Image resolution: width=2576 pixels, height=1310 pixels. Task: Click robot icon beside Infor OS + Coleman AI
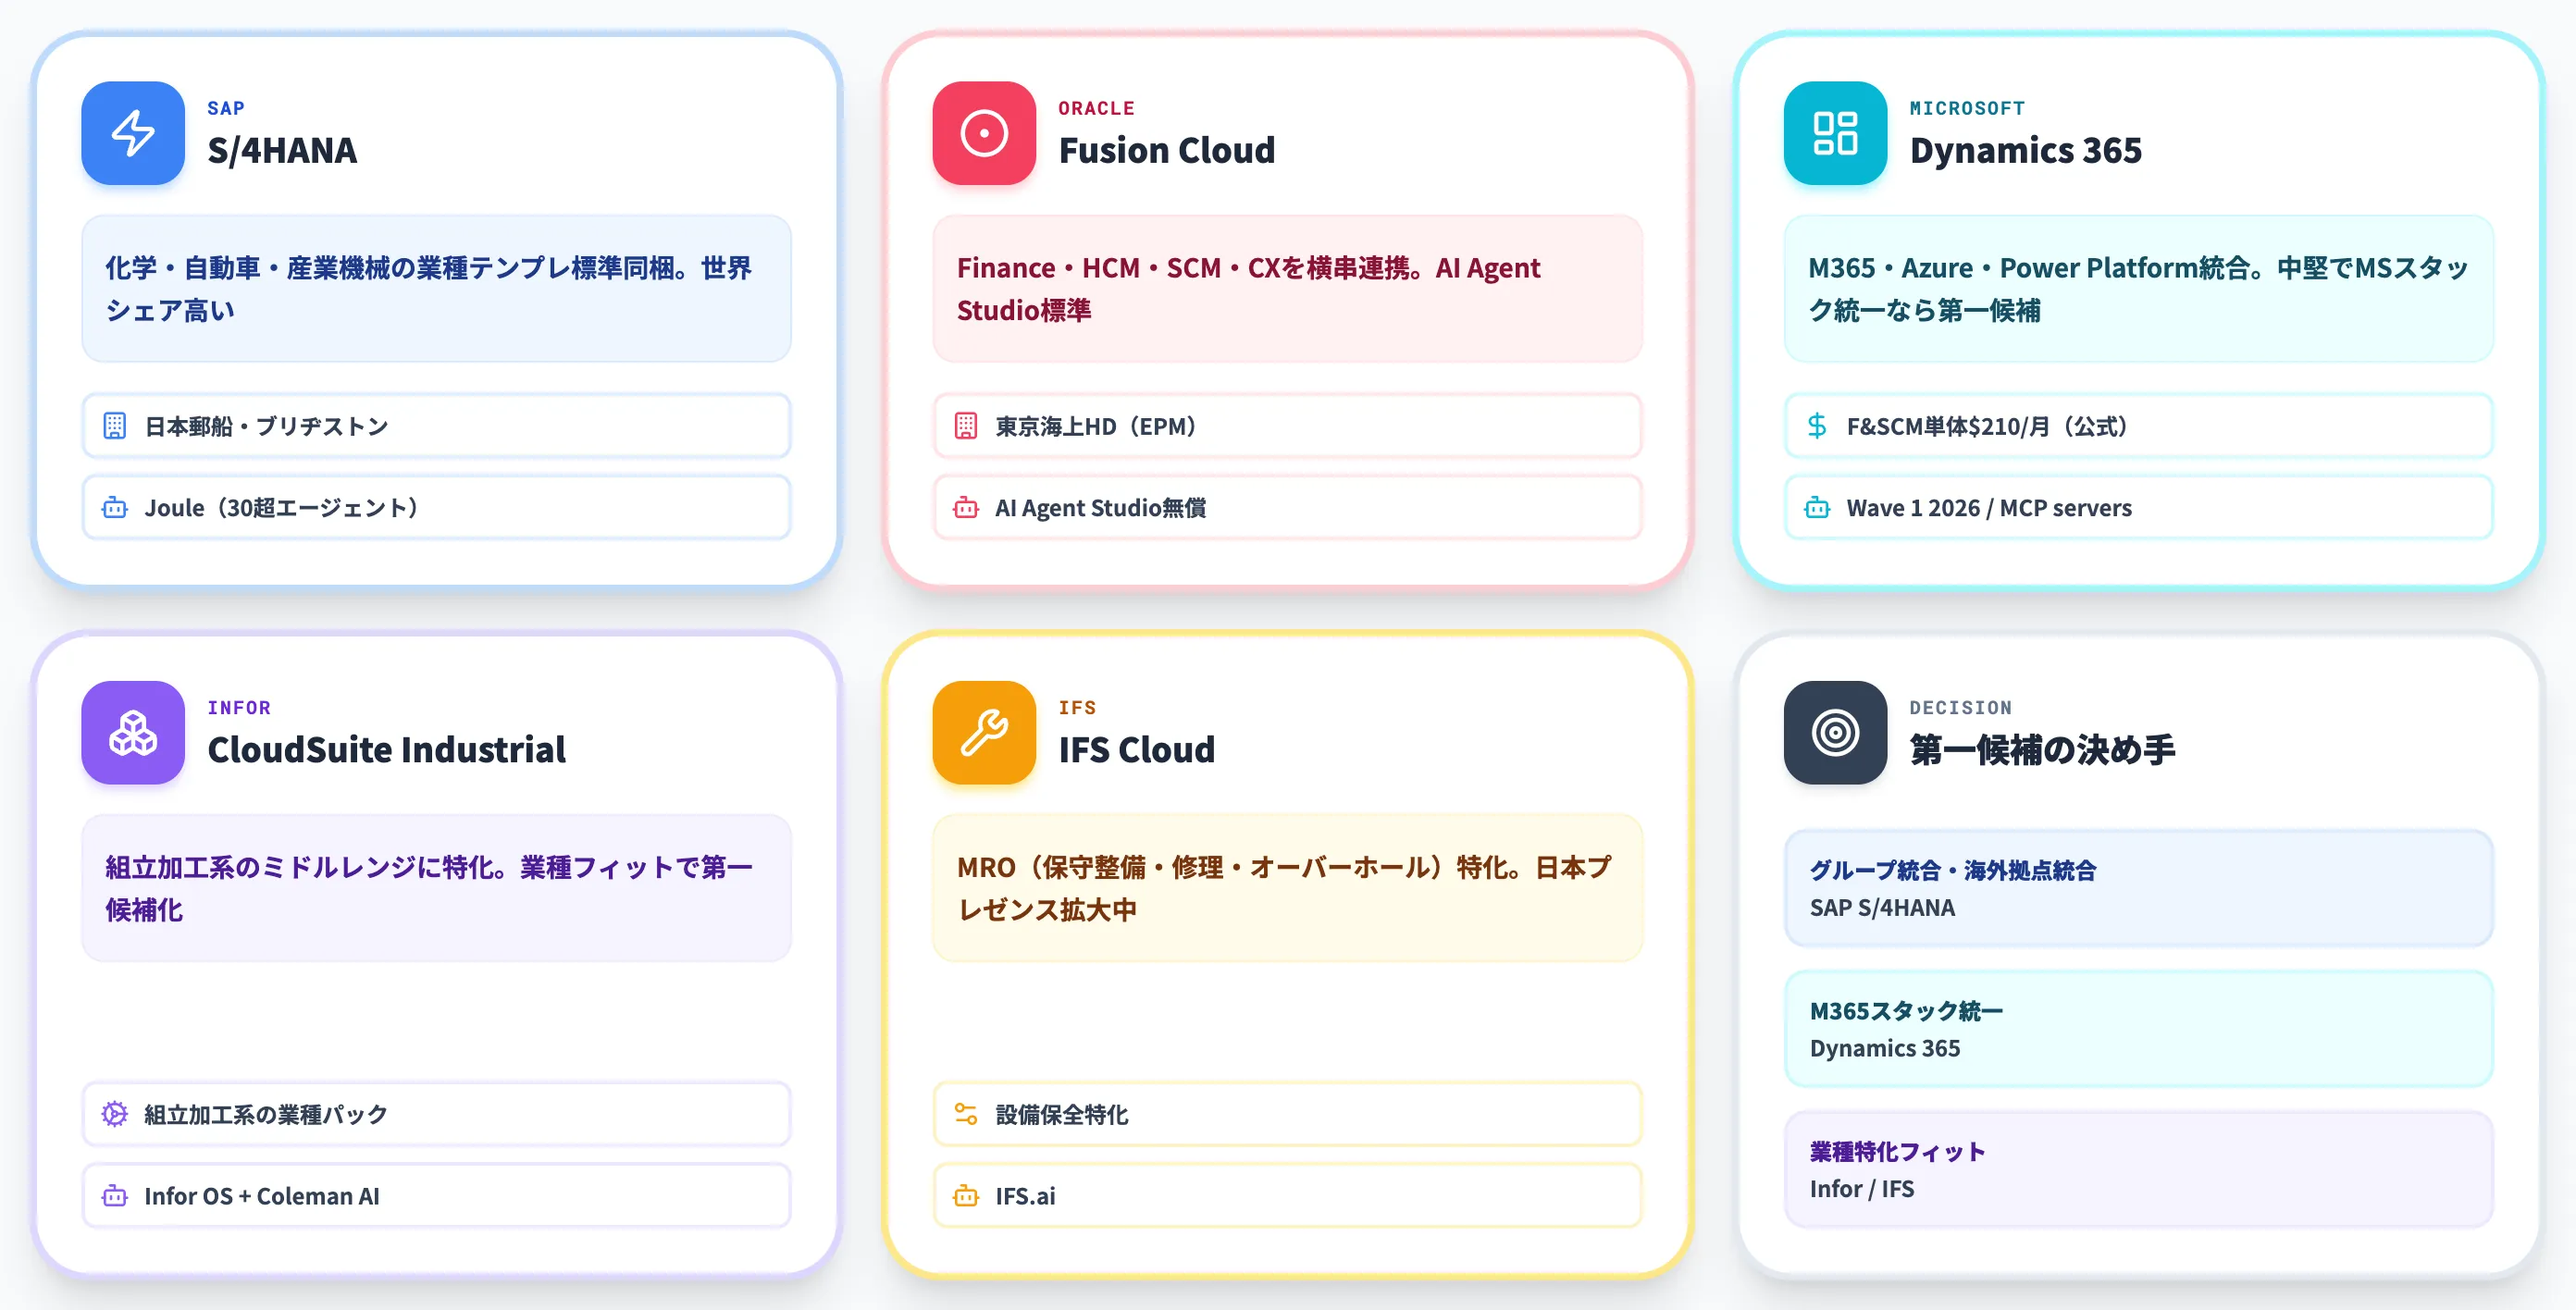[115, 1196]
